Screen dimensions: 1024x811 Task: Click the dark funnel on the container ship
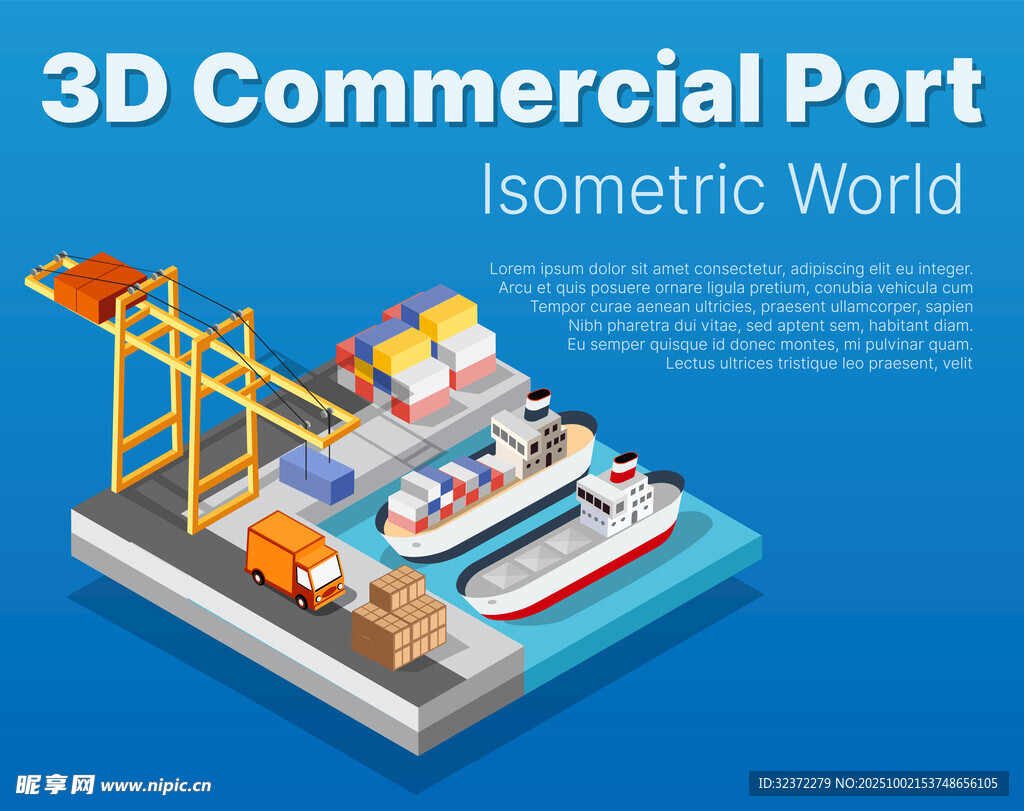click(x=538, y=404)
